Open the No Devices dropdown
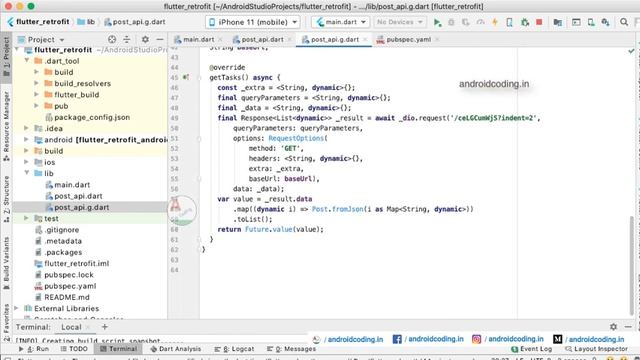 point(400,22)
